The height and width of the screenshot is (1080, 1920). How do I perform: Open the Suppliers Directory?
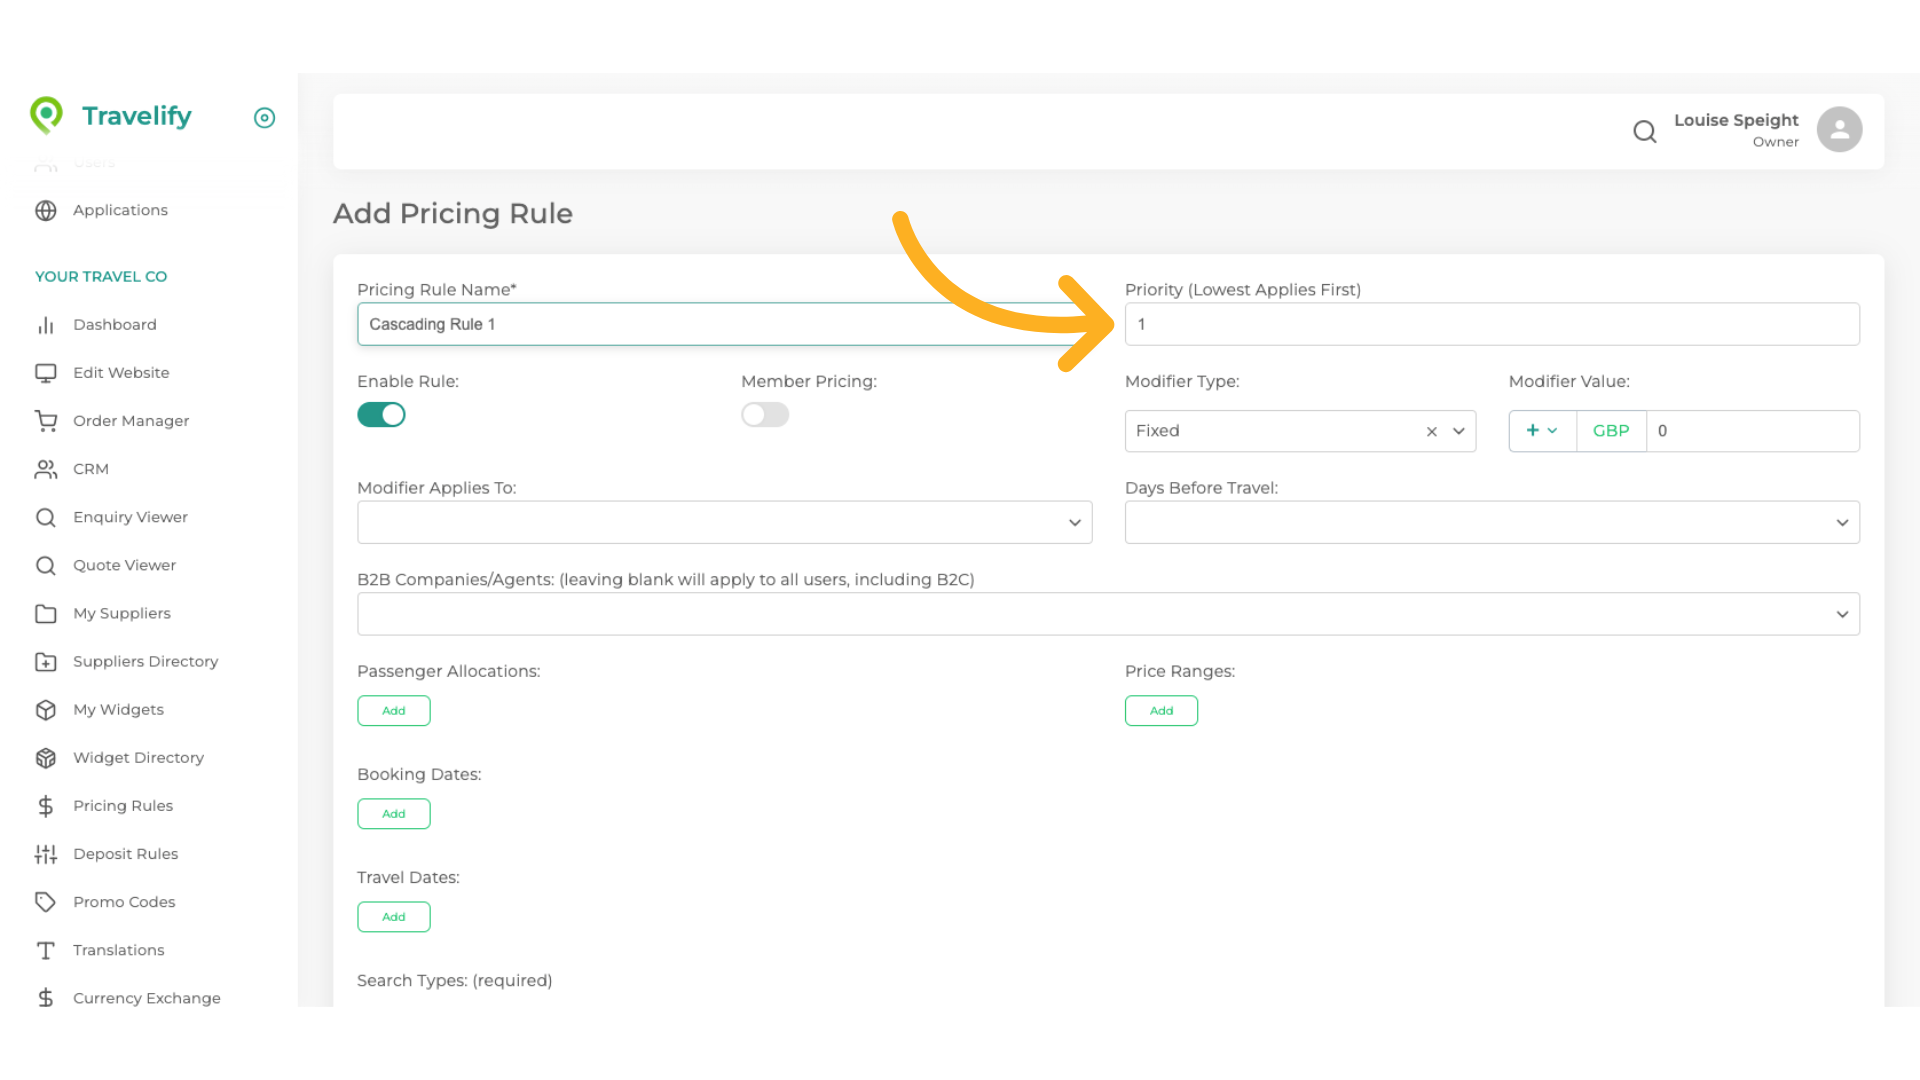pyautogui.click(x=146, y=661)
